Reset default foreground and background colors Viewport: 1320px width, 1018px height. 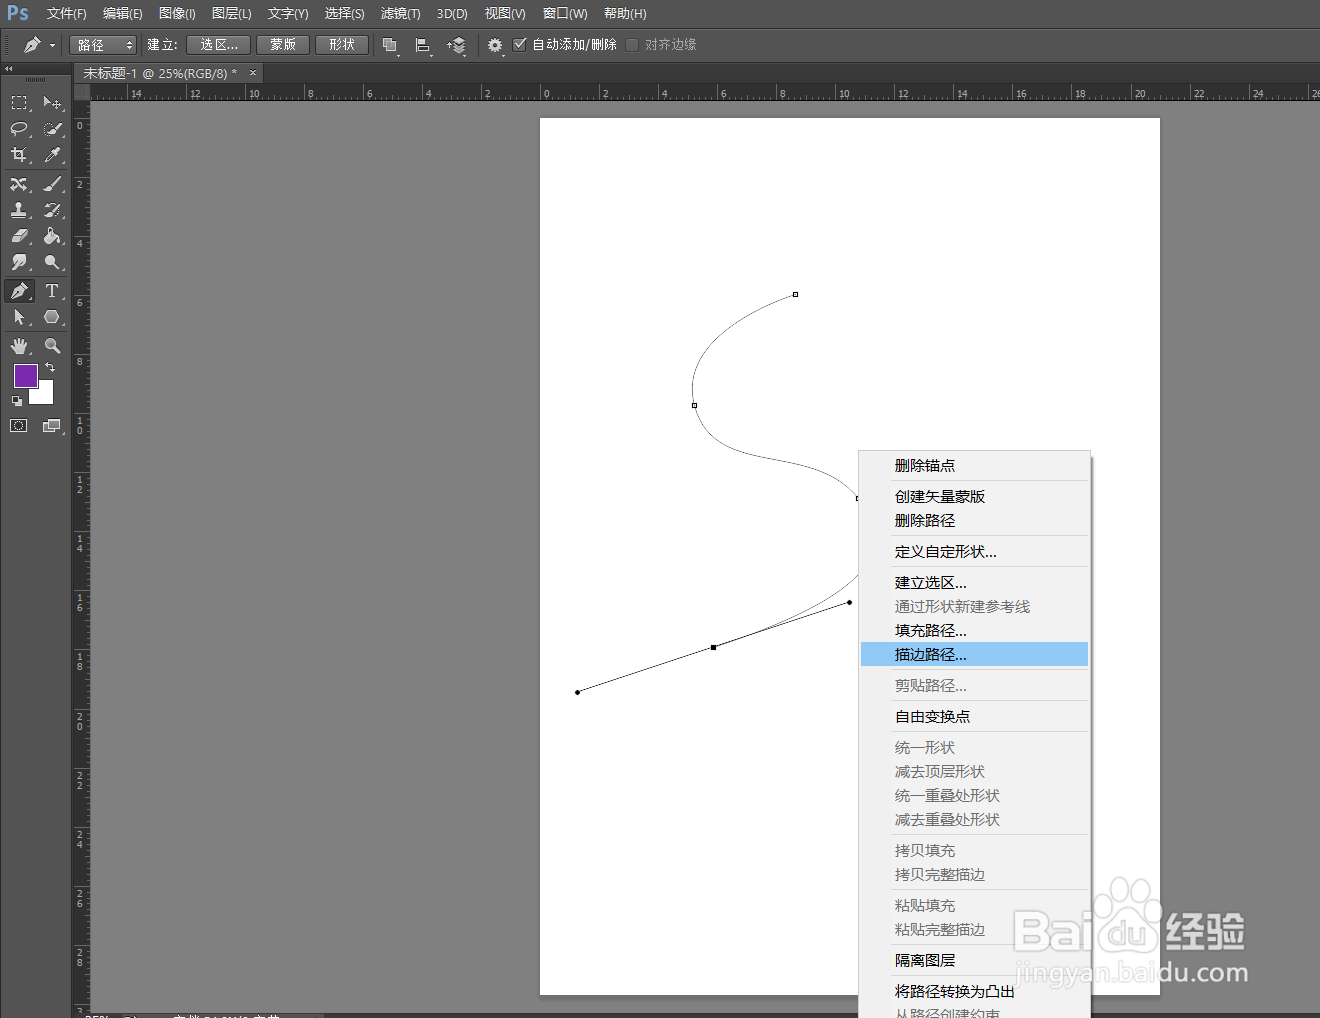click(x=17, y=401)
